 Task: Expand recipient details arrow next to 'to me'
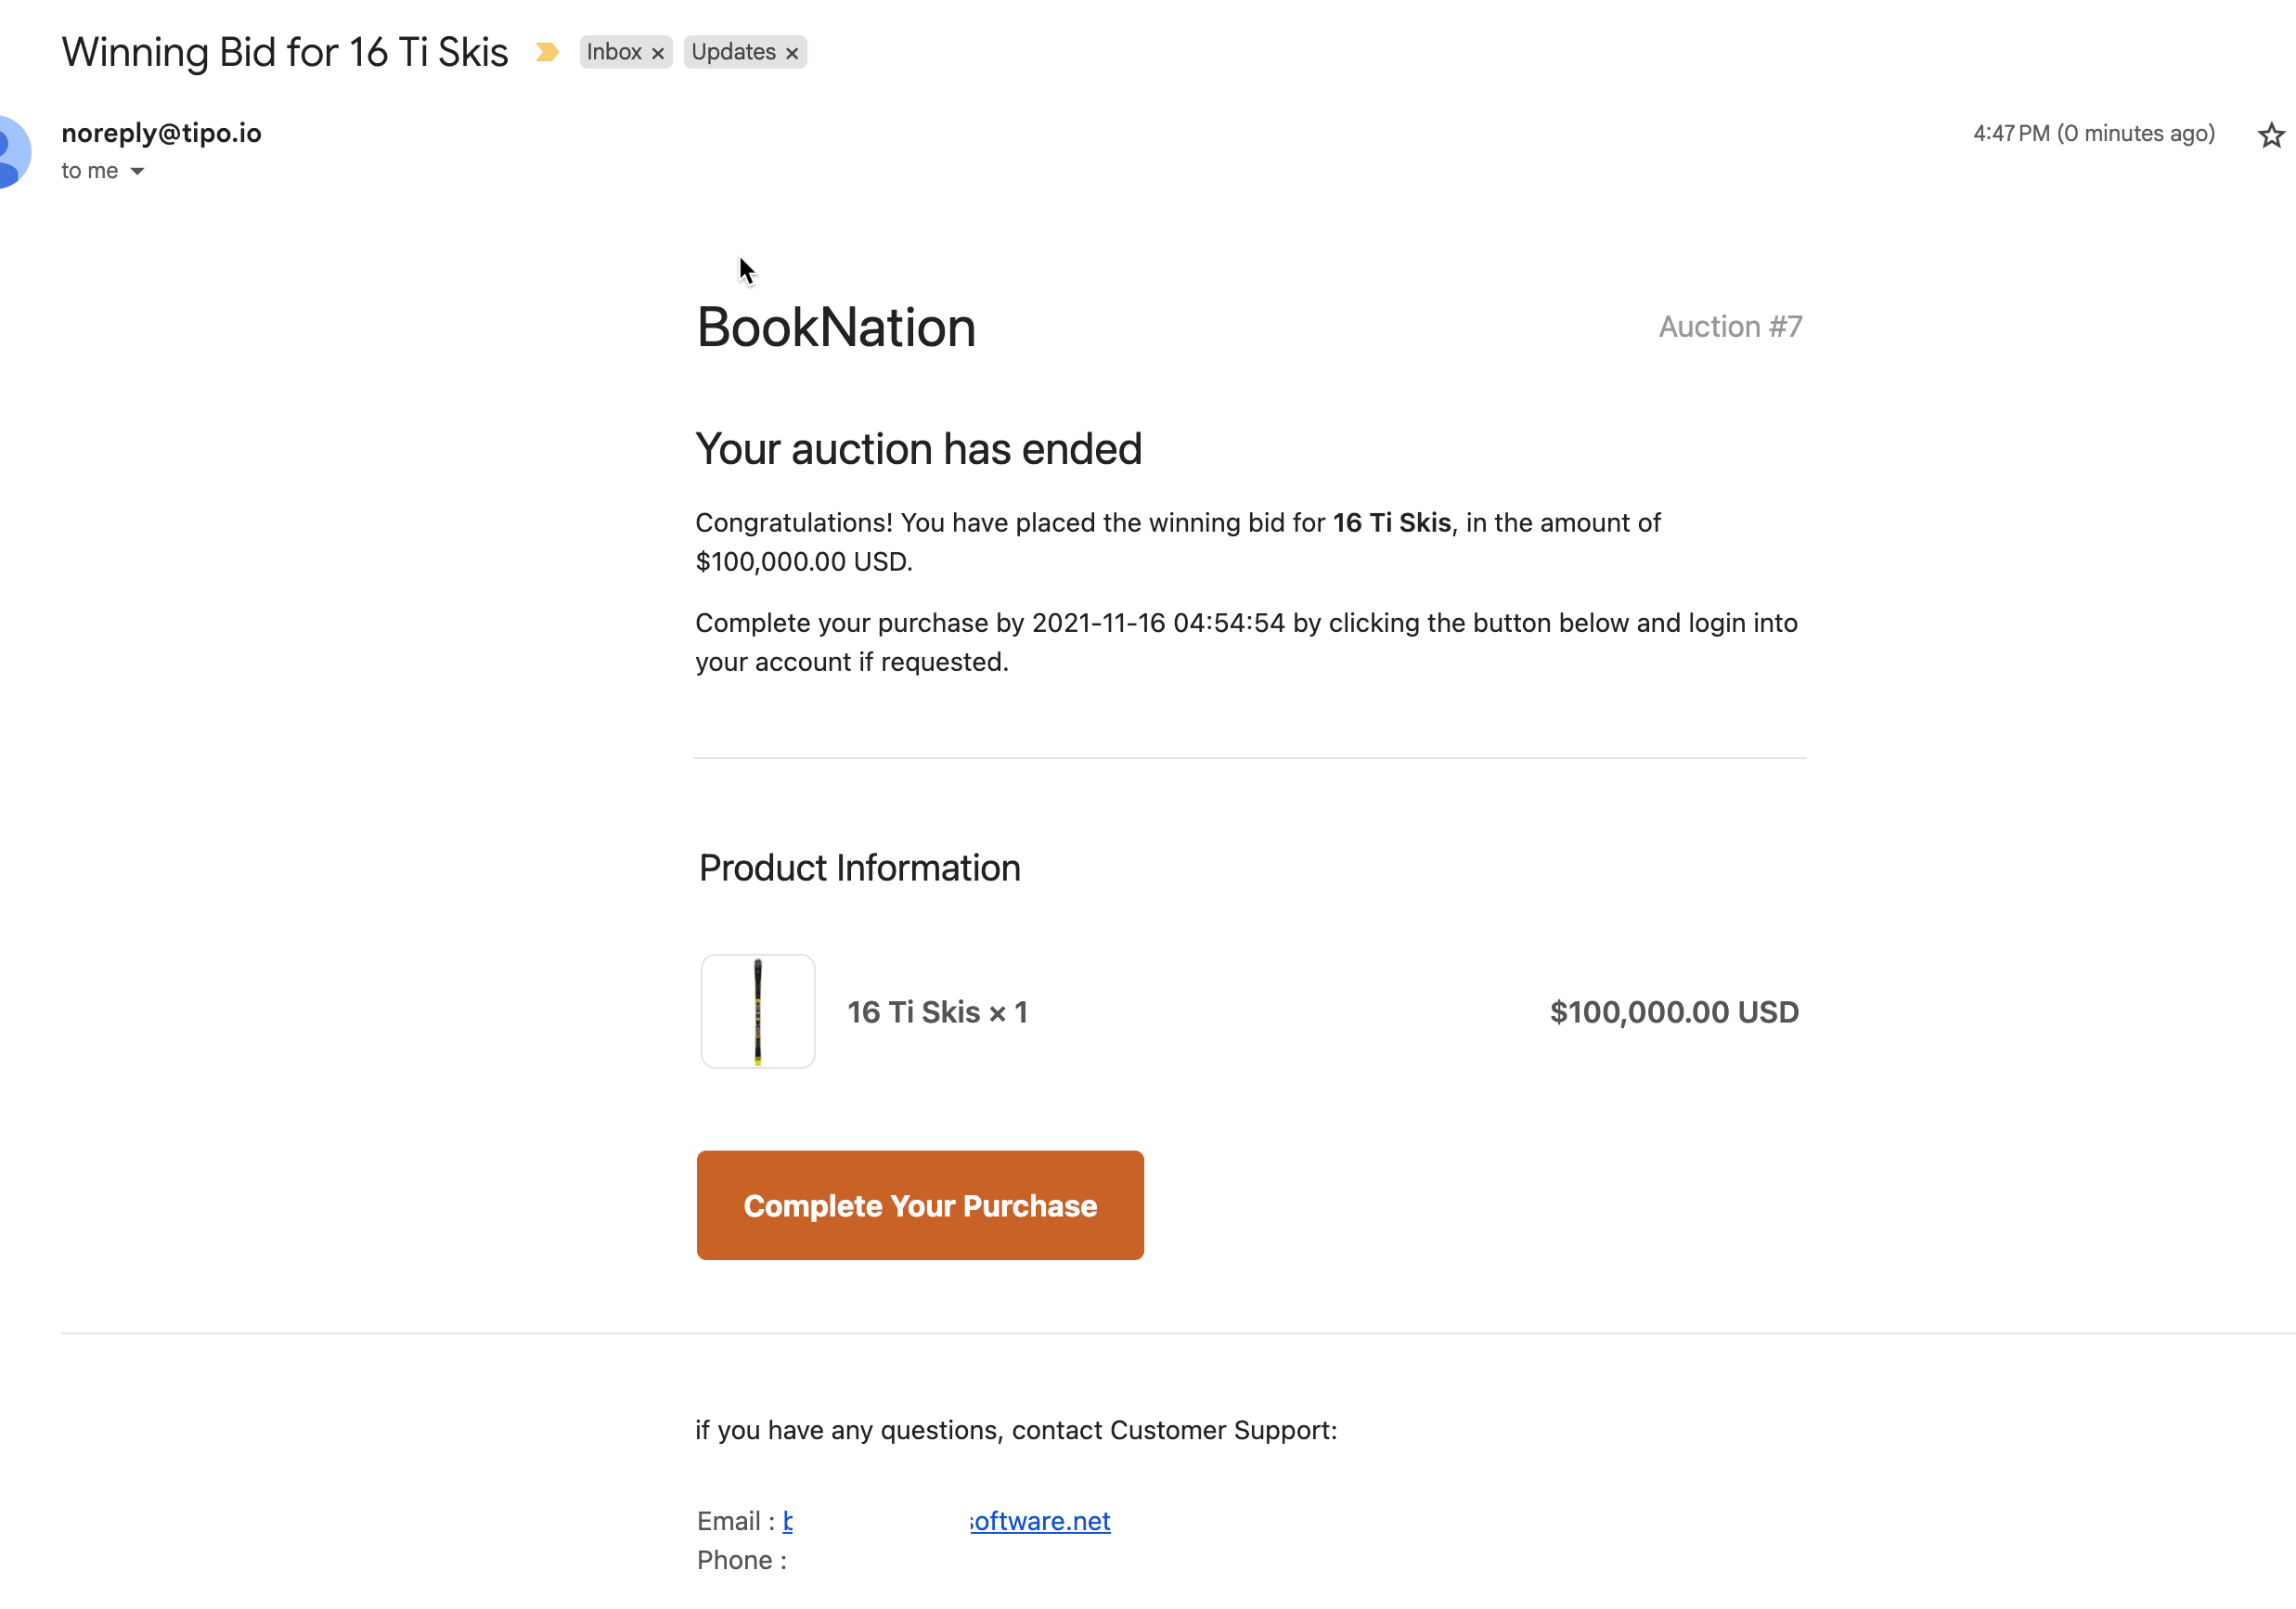pos(137,172)
